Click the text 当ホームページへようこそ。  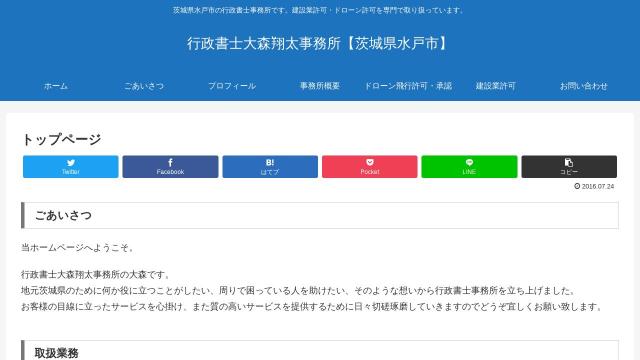(x=78, y=248)
